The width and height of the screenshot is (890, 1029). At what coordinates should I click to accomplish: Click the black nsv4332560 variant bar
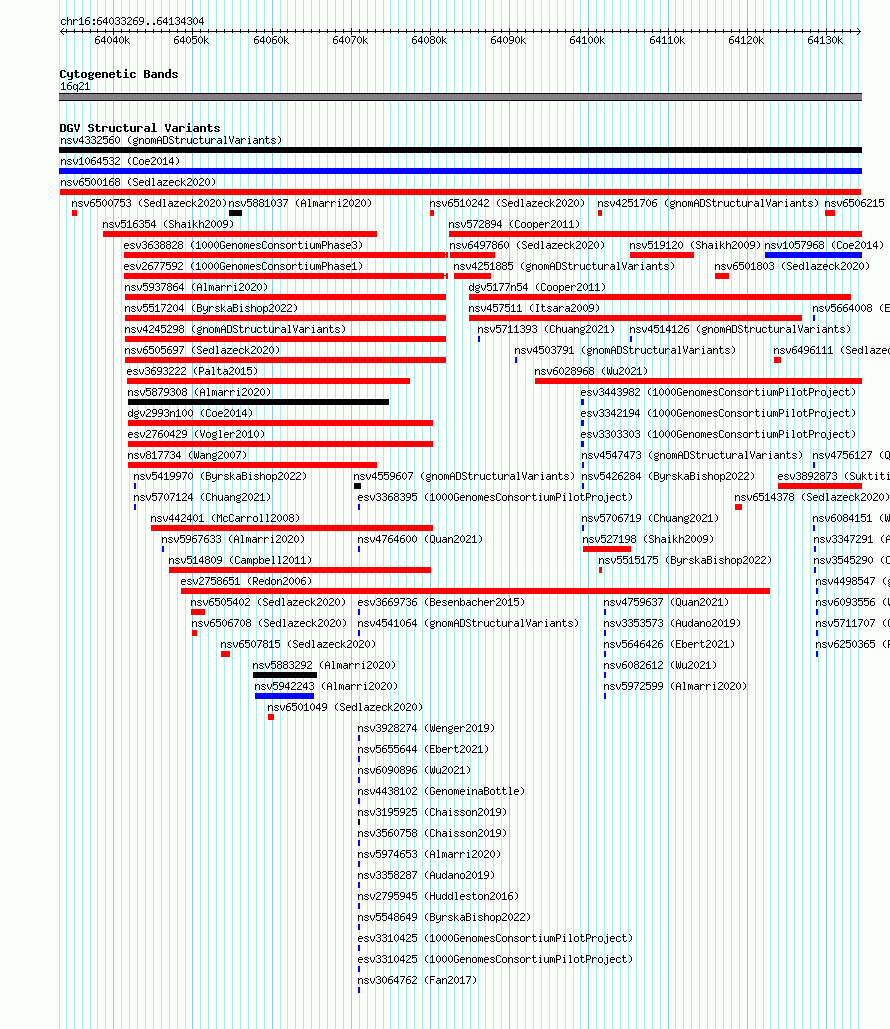point(460,150)
